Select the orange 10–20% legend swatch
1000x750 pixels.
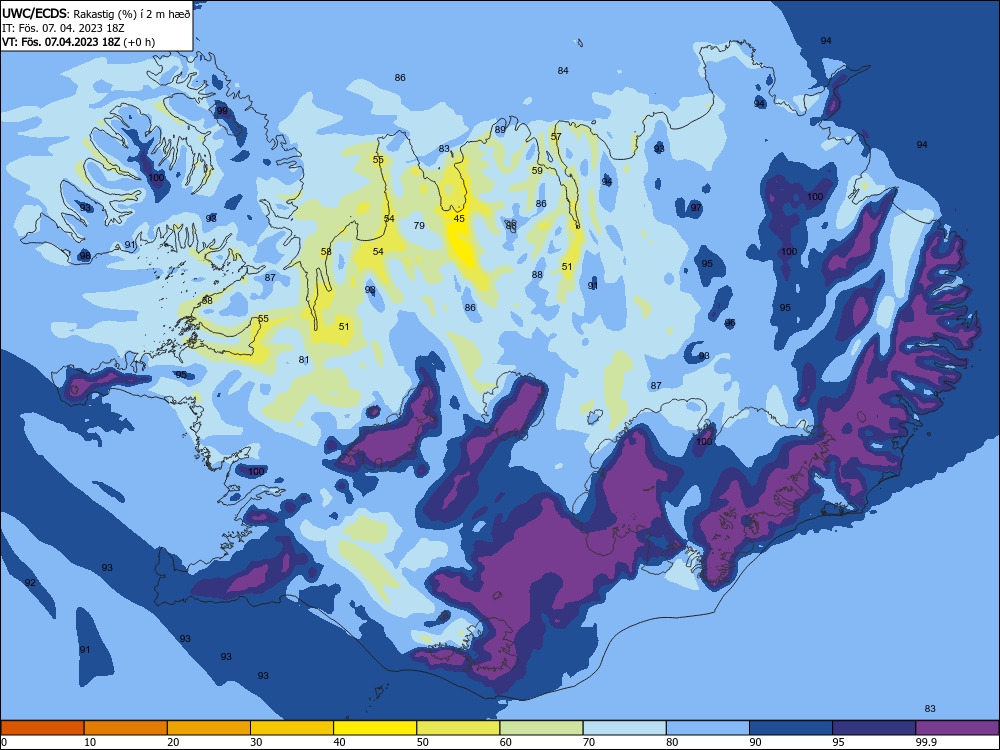point(126,728)
